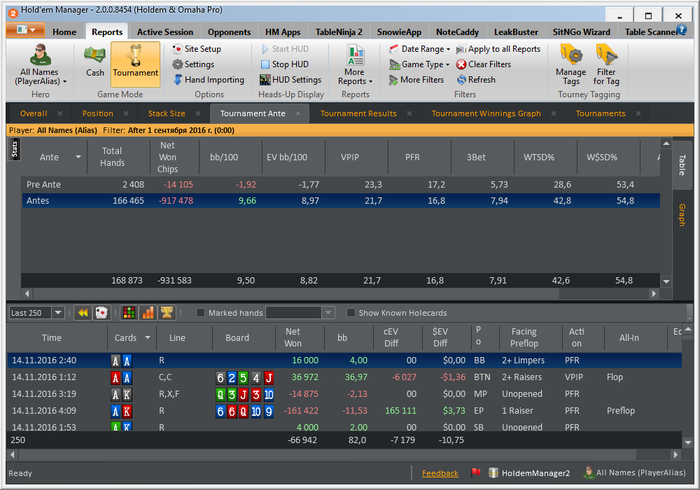The image size is (700, 490).
Task: Select the hand at 14.11.2016 4:09
Action: click(344, 411)
